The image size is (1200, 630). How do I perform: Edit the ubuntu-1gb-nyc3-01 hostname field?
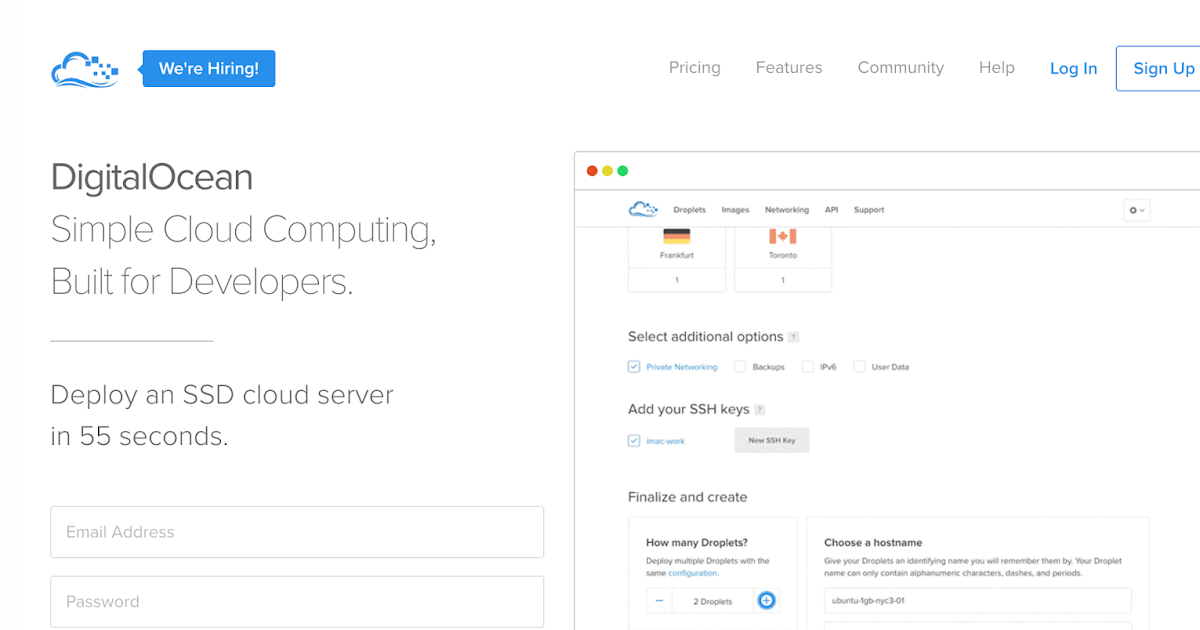click(978, 601)
